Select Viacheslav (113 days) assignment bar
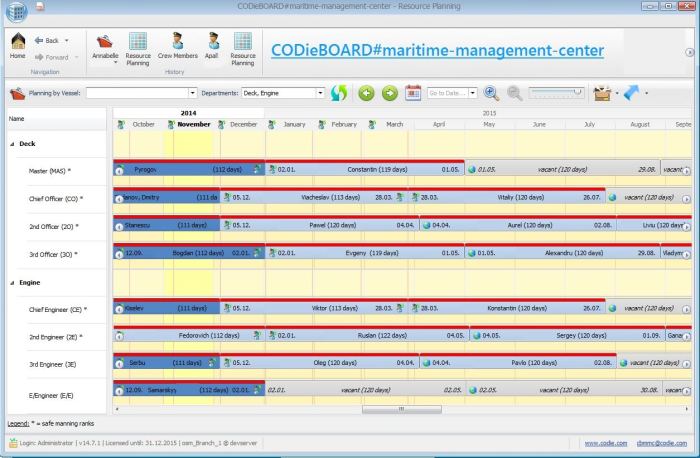 coord(314,197)
